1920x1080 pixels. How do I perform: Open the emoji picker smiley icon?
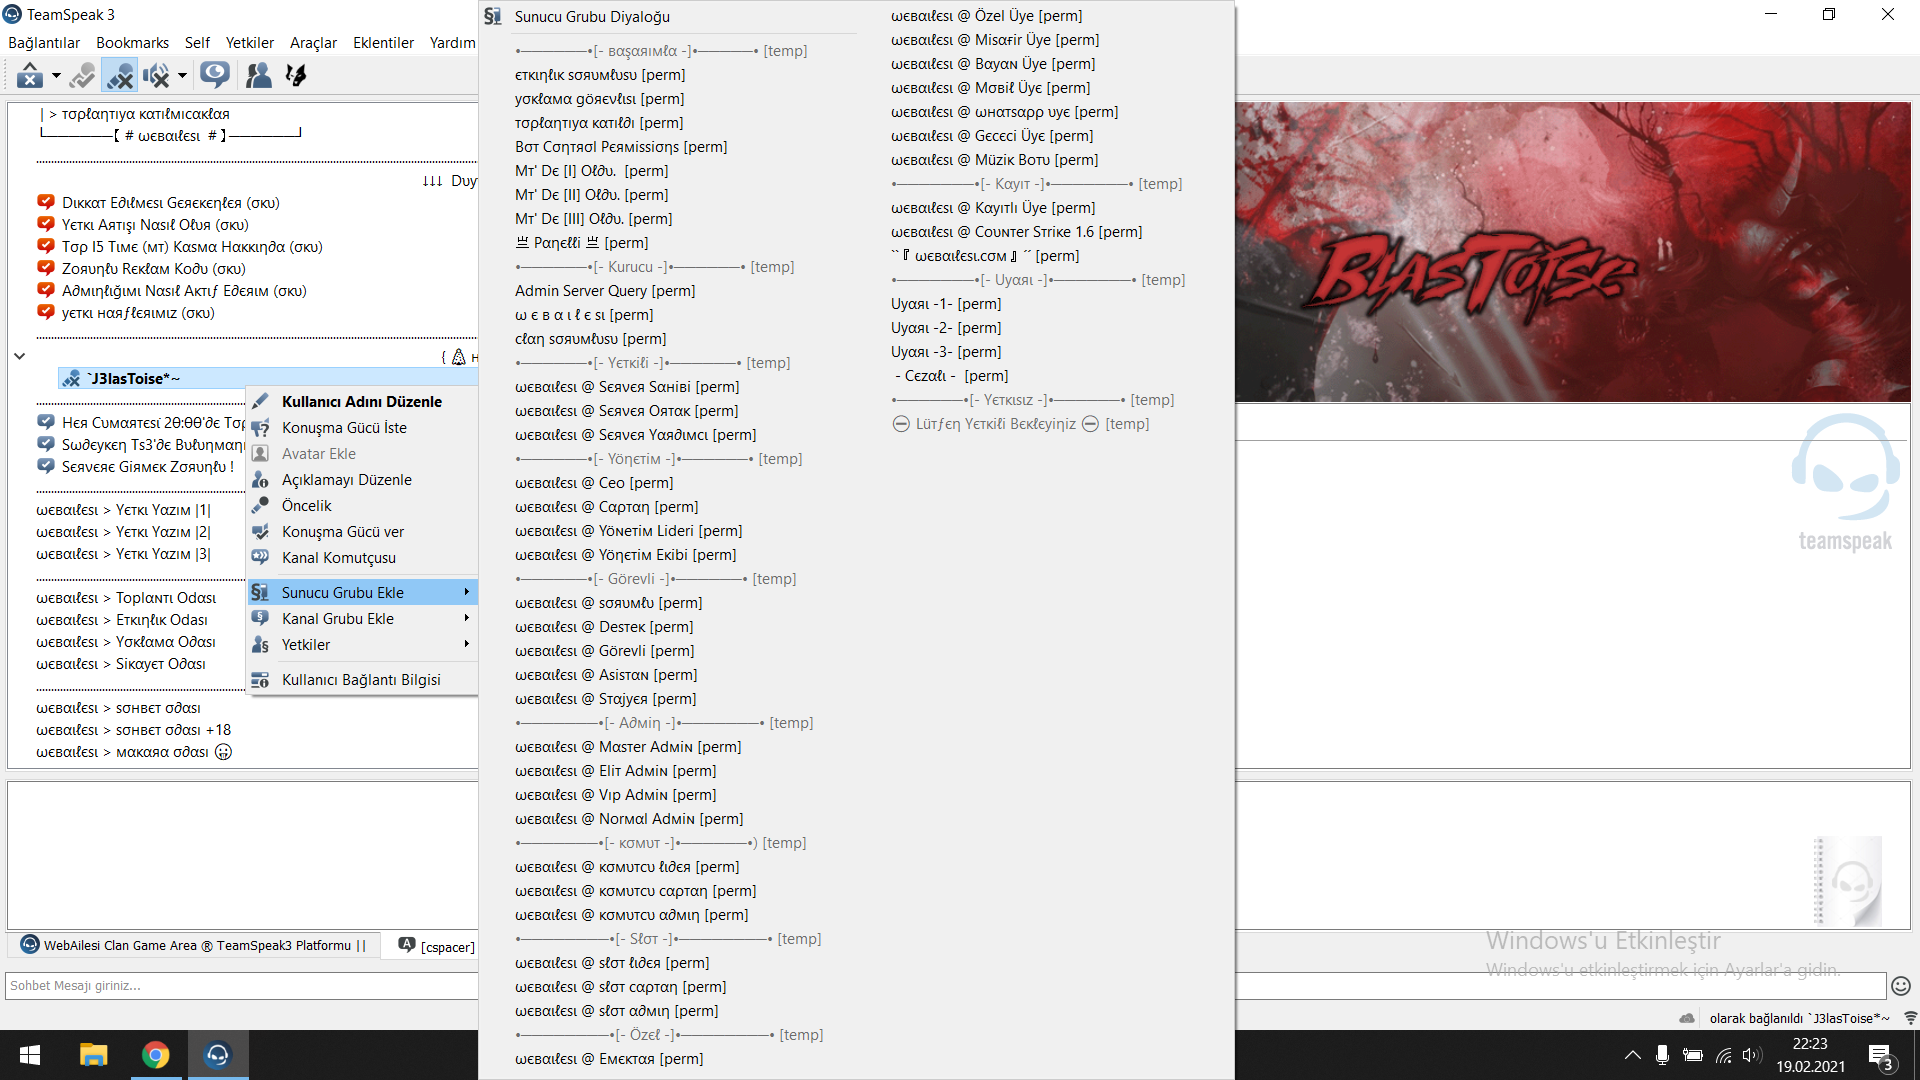coord(1901,986)
